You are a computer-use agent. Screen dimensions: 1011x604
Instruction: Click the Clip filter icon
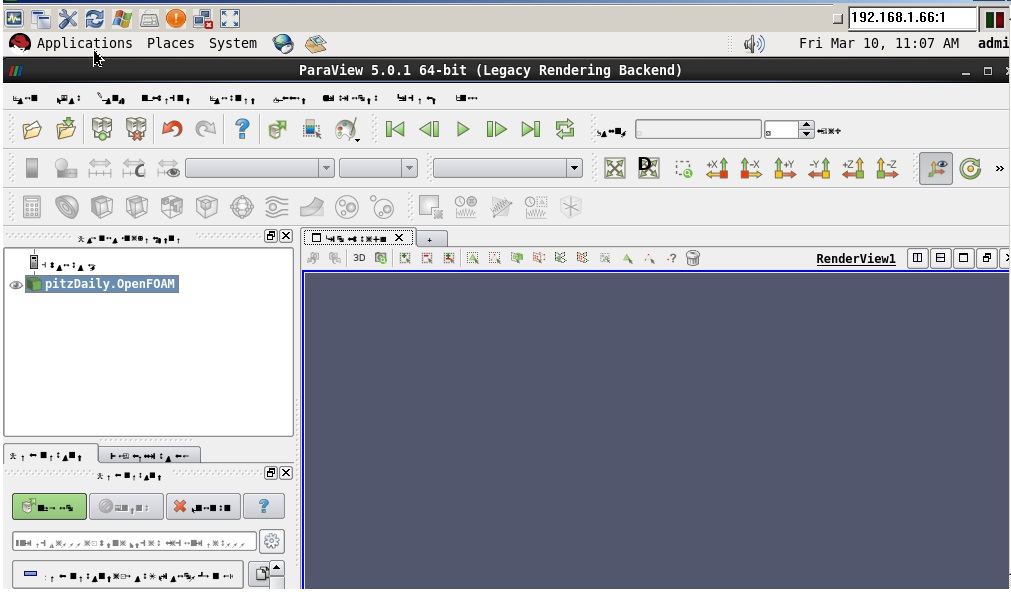pos(102,207)
